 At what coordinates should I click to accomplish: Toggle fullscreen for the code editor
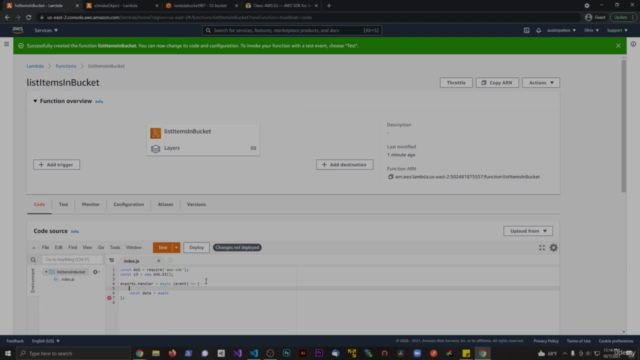[x=542, y=248]
